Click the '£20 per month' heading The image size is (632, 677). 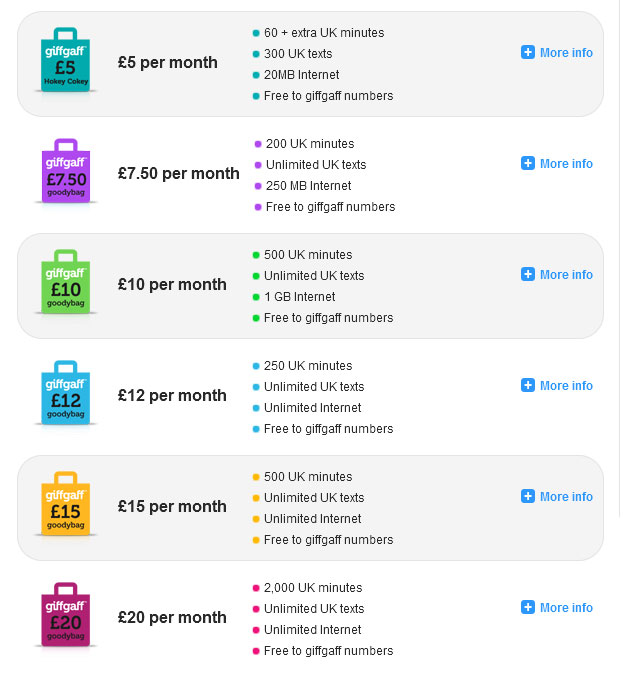click(172, 617)
